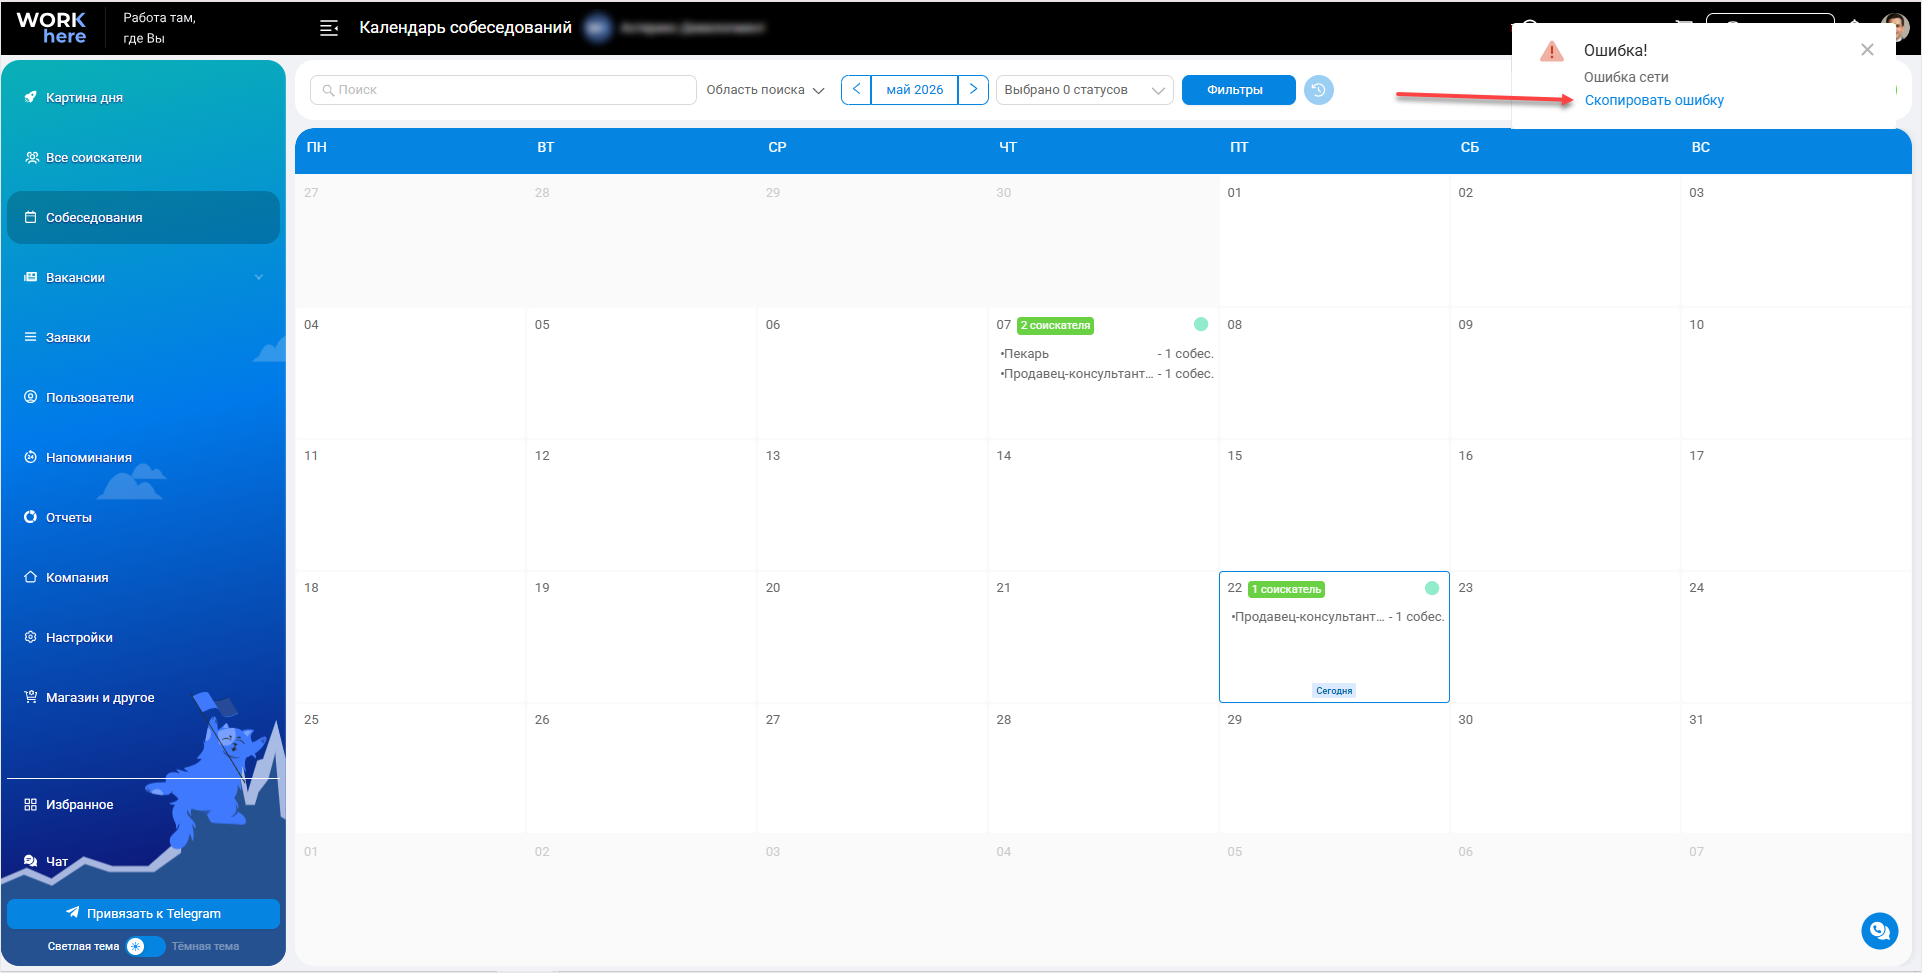The image size is (1922, 973).
Task: Open Компания in the sidebar
Action: [x=143, y=578]
